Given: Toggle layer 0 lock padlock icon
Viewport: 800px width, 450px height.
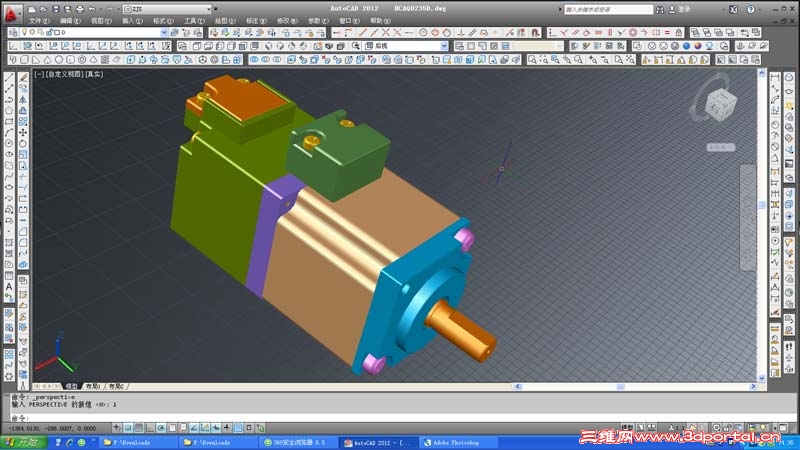Looking at the screenshot, I should click(49, 32).
